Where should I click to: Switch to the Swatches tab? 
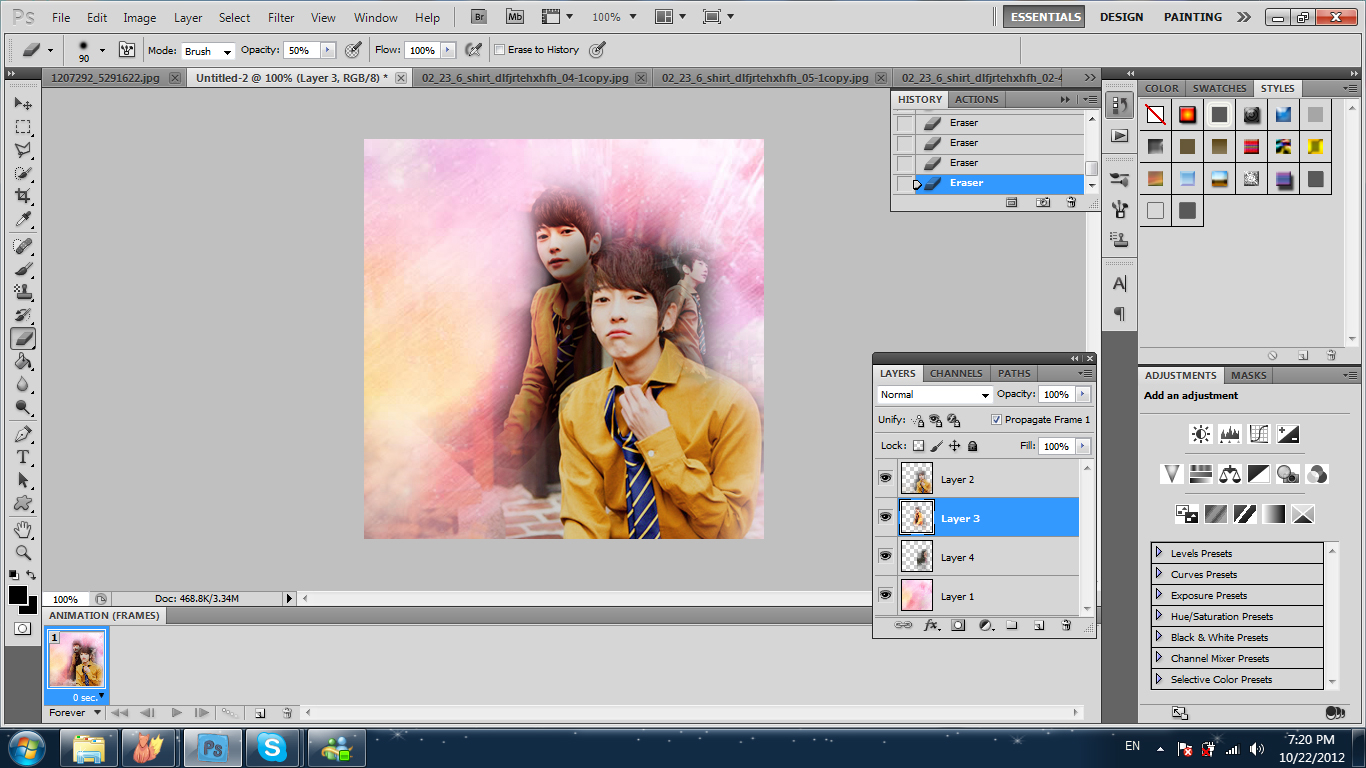1220,88
